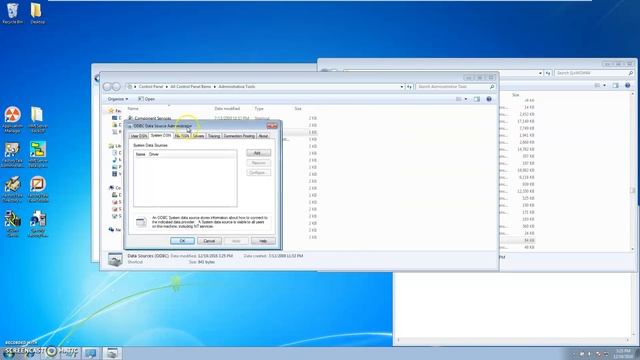640x360 pixels.
Task: Click the Forward arrow in Administrative Tools window
Action: click(116, 87)
